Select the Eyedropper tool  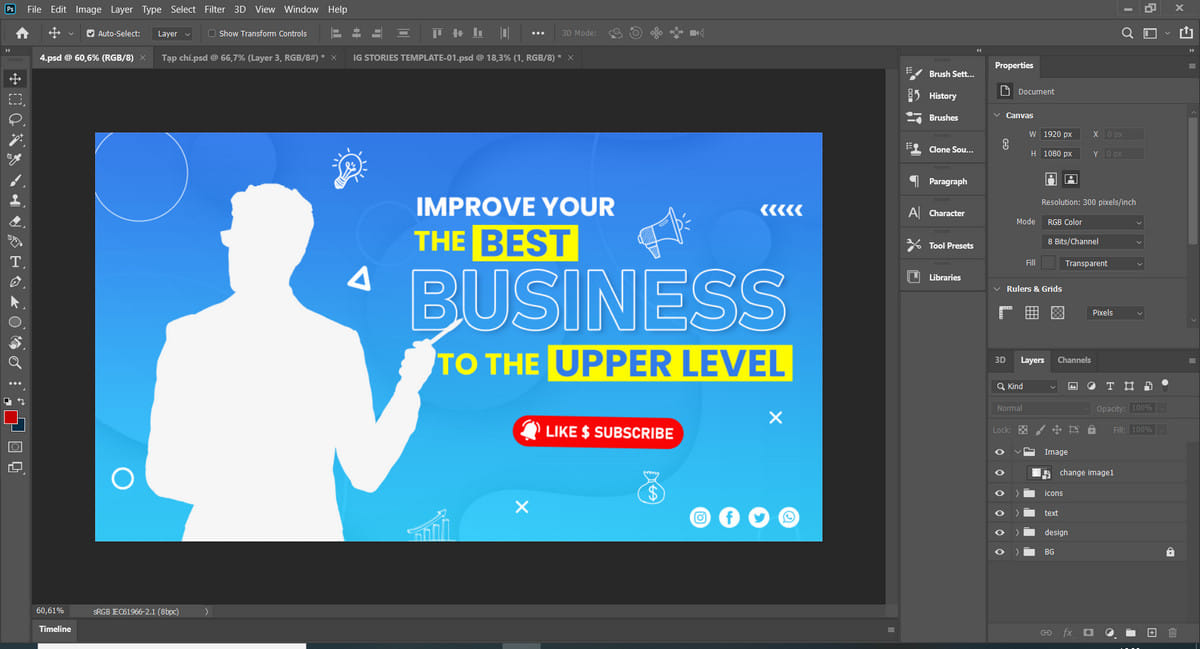pyautogui.click(x=15, y=160)
